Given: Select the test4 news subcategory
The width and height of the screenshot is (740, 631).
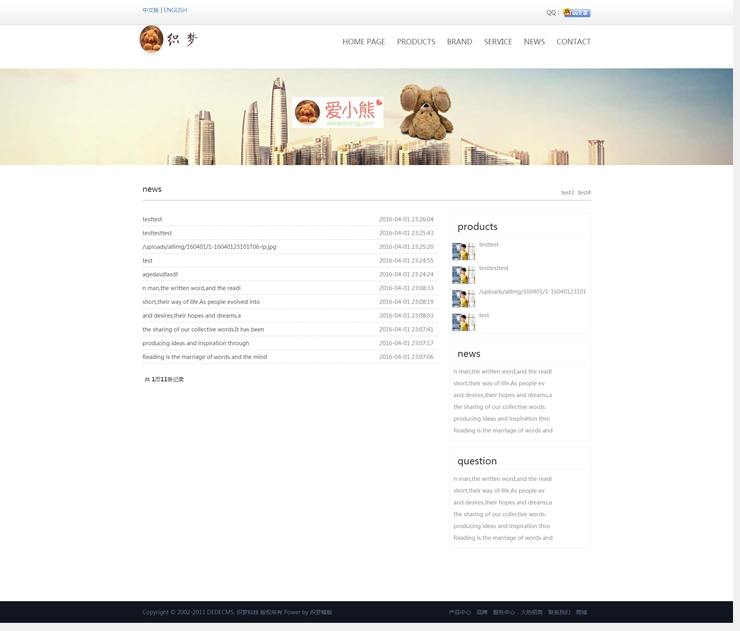Looking at the screenshot, I should click(x=584, y=192).
